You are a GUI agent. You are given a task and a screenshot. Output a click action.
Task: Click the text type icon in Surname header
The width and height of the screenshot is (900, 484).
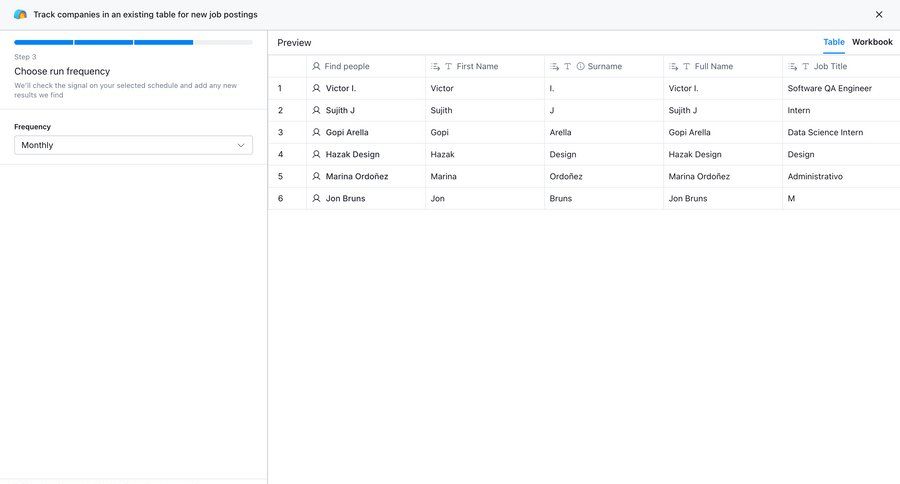tap(567, 67)
